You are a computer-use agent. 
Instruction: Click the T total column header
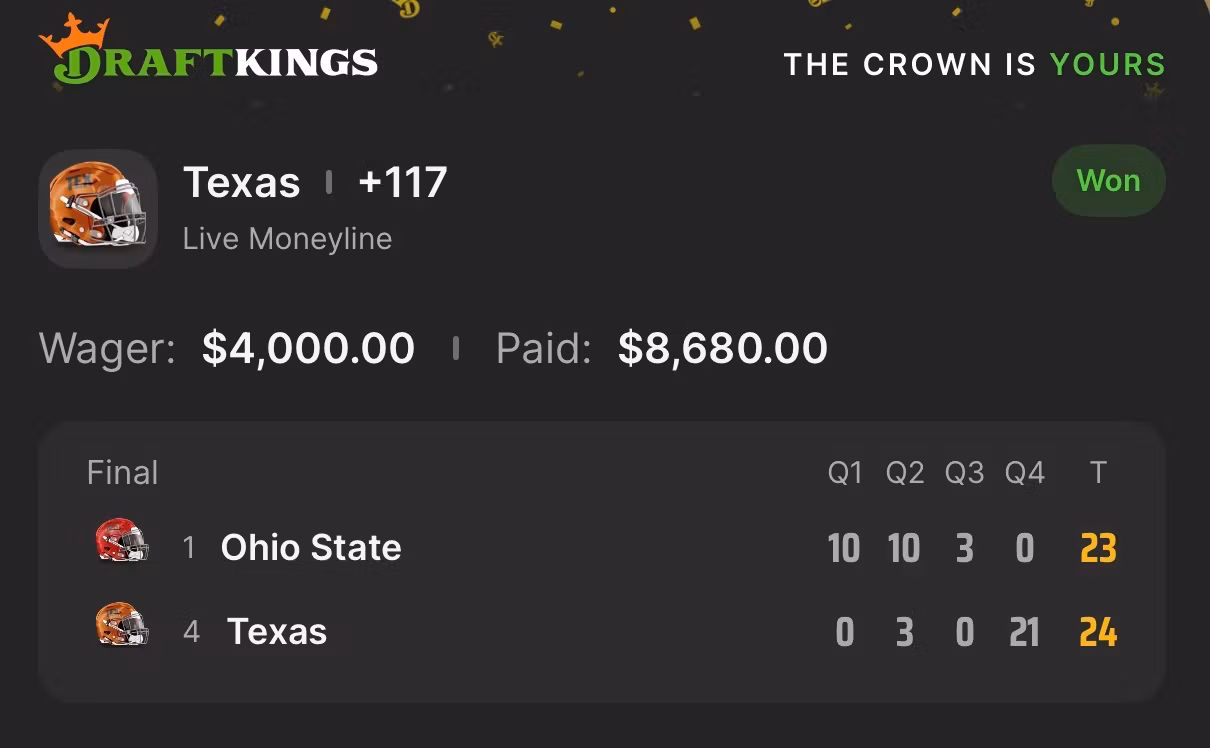[1098, 473]
